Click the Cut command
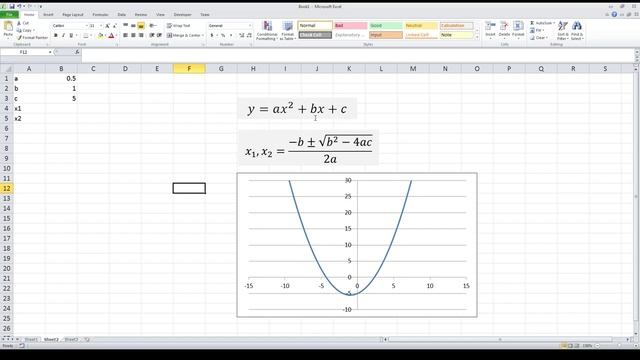This screenshot has width=640, height=360. click(23, 23)
